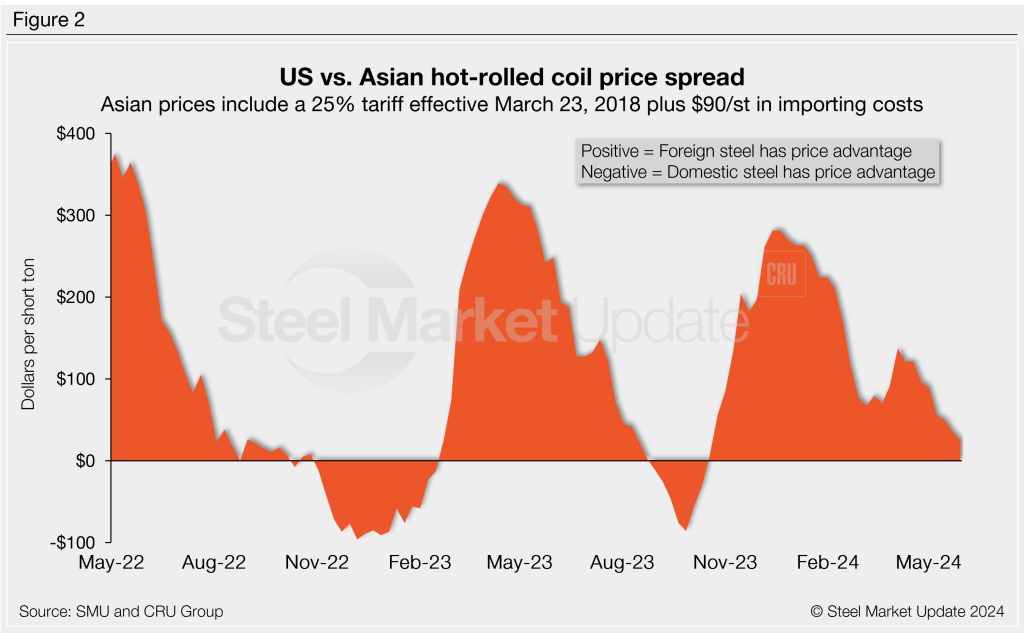Click the "Source: SMU and CRU Group" text
Viewport: 1024px width, 633px height.
click(x=121, y=611)
